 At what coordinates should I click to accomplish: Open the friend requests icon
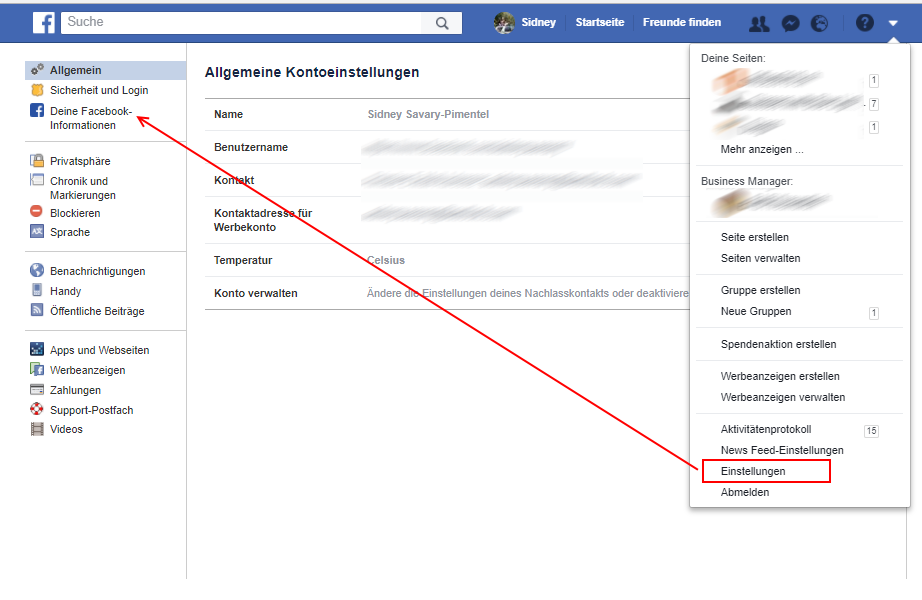tap(759, 24)
